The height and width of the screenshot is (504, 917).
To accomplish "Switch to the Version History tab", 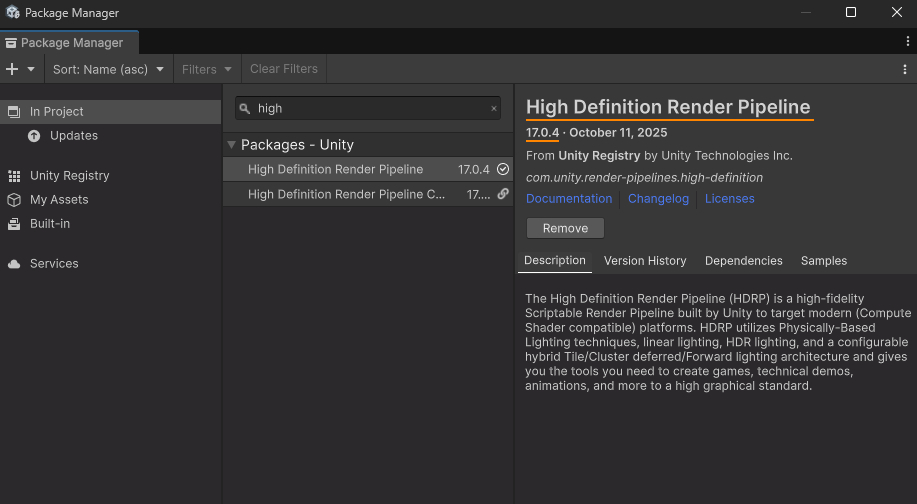I will [645, 261].
